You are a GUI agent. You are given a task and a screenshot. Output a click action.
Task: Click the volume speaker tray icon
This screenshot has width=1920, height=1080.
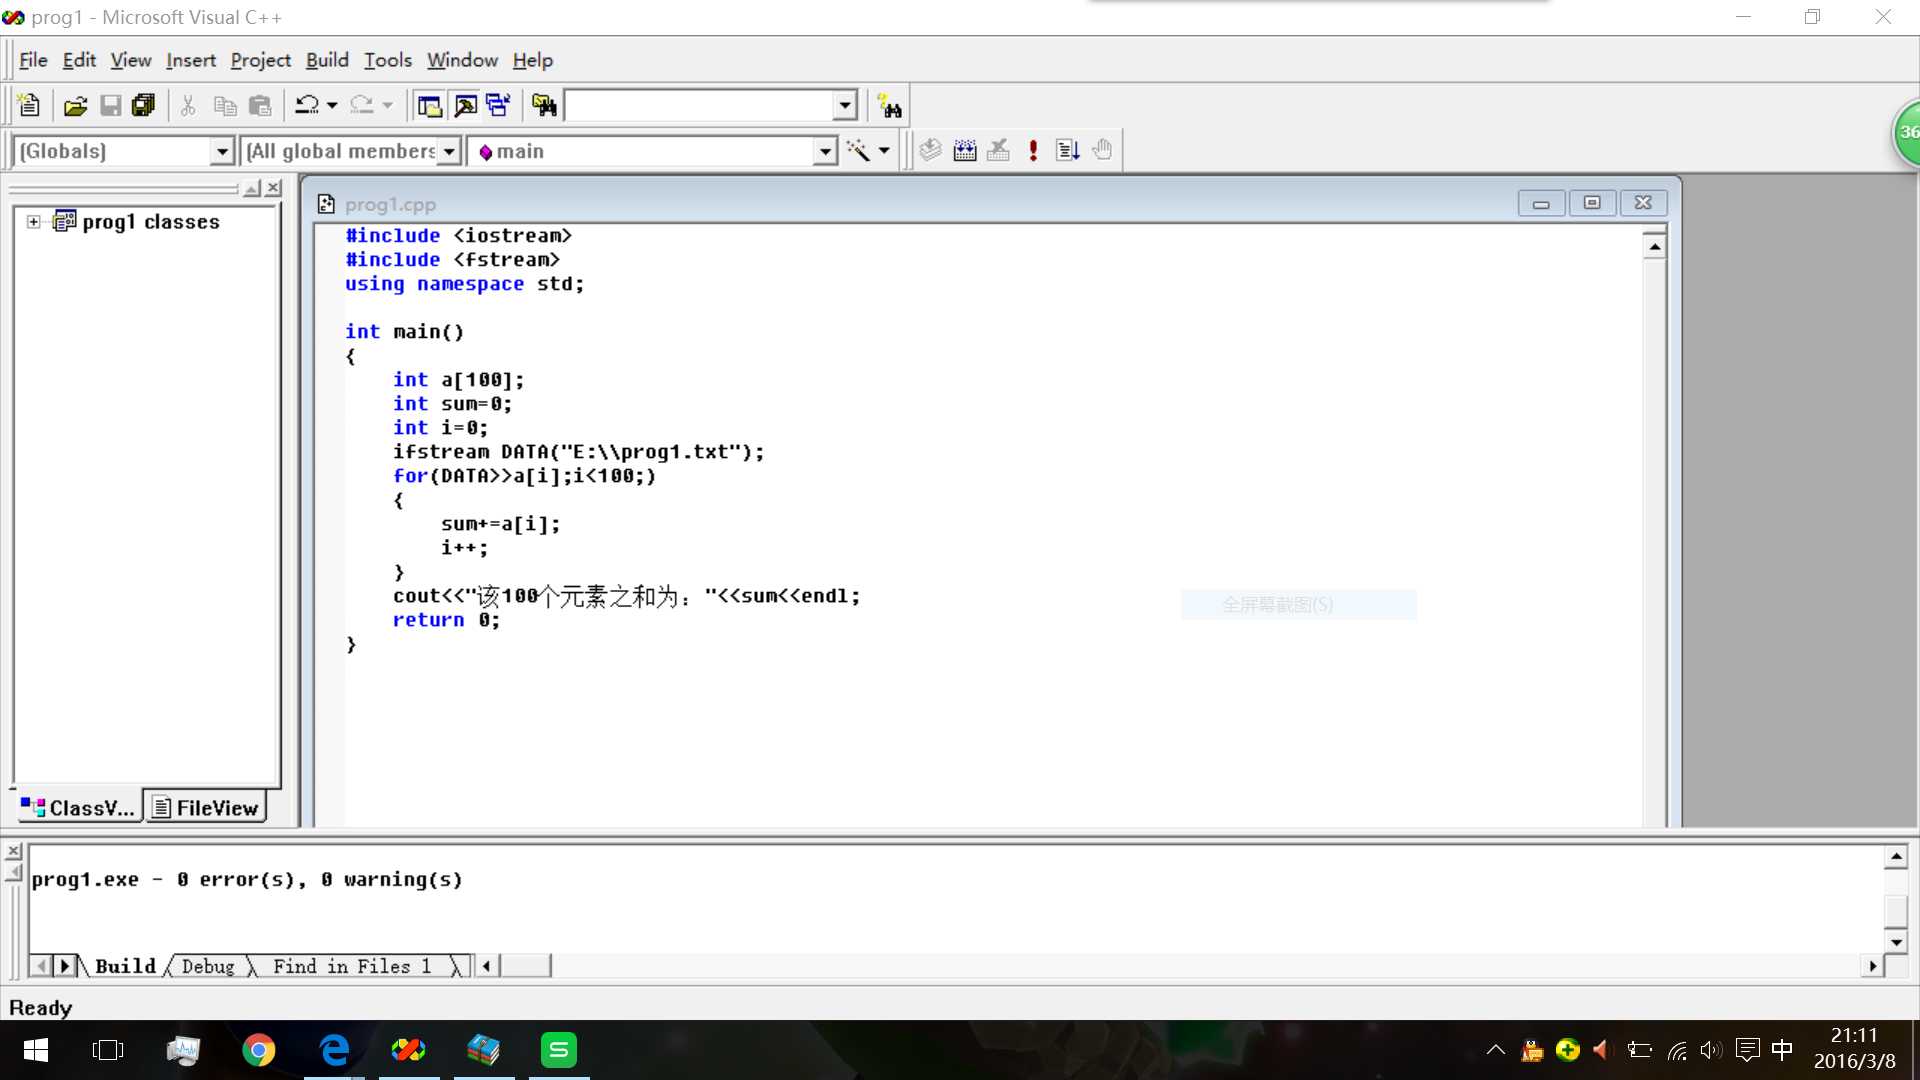click(1711, 1050)
